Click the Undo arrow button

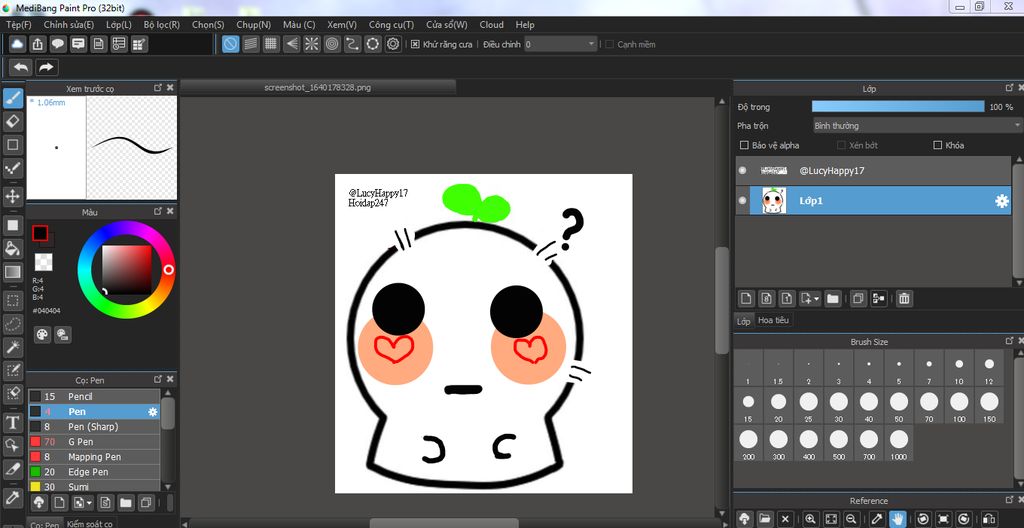click(22, 67)
